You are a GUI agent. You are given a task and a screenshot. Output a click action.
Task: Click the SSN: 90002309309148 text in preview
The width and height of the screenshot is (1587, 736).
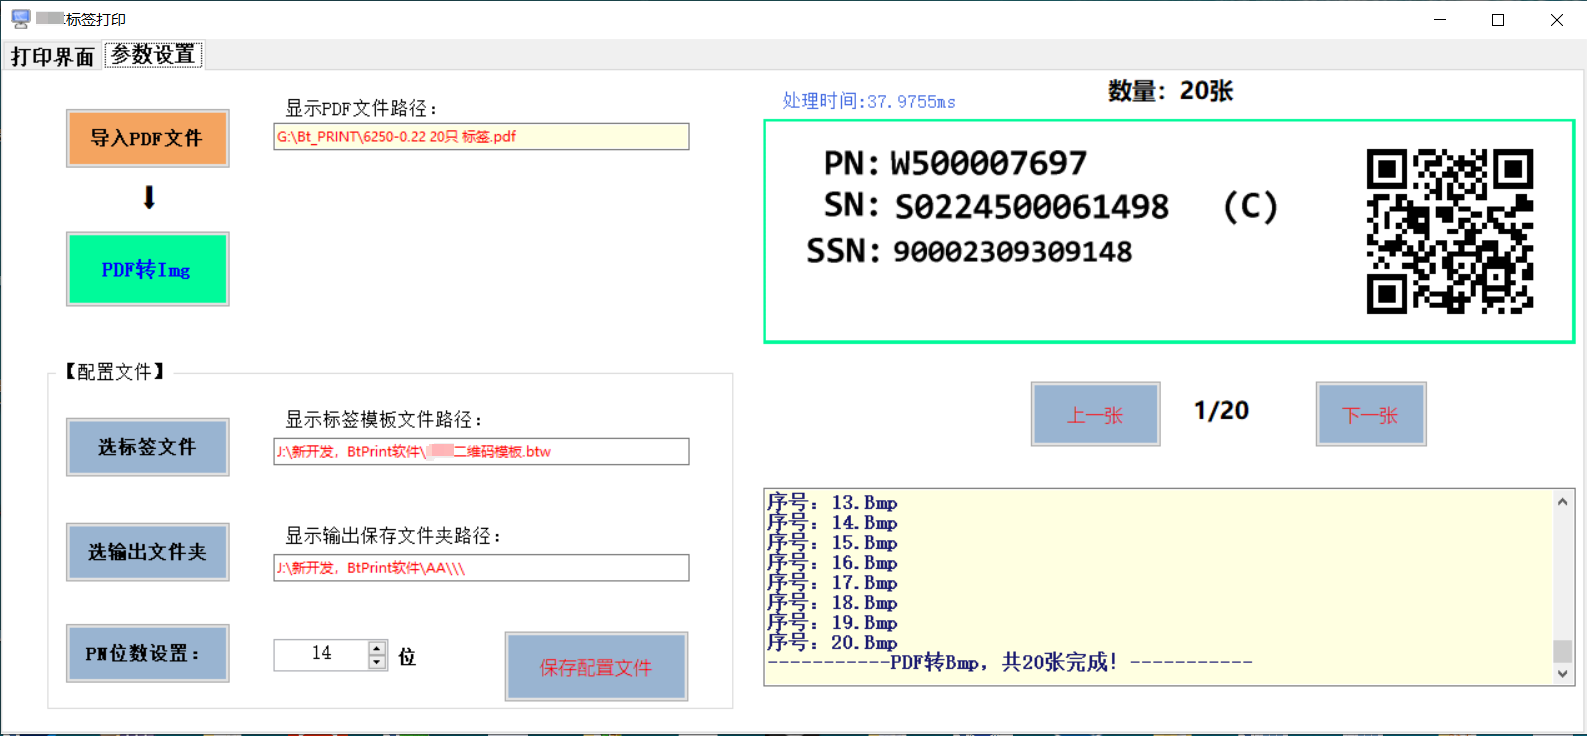pyautogui.click(x=969, y=251)
